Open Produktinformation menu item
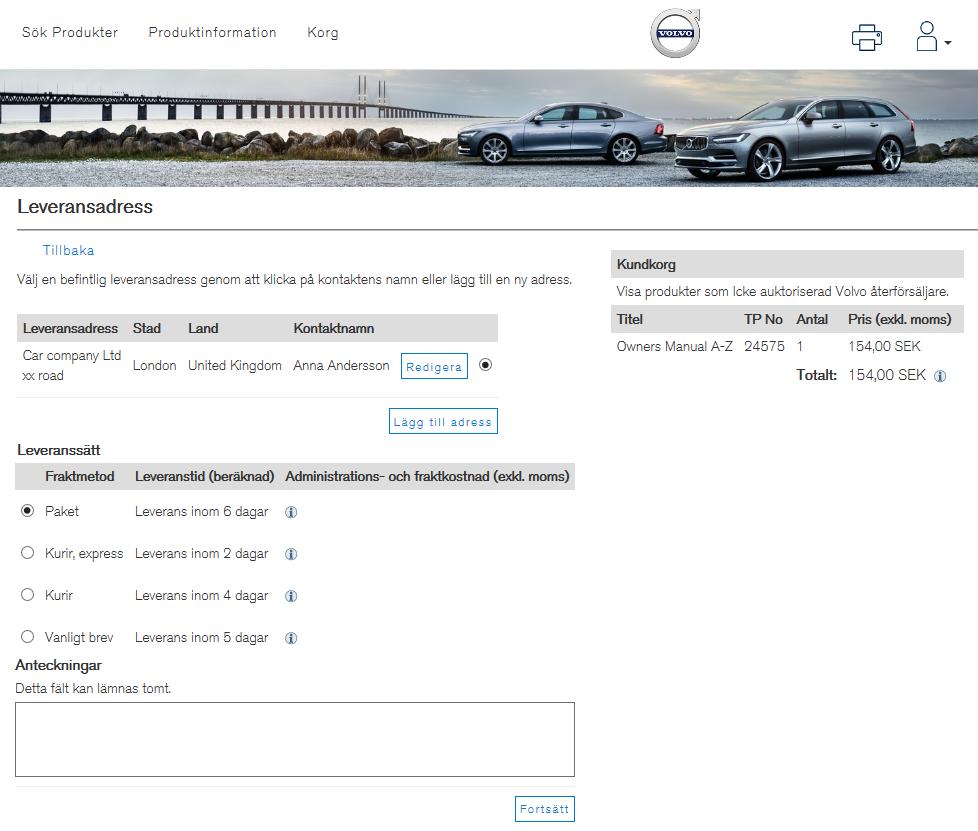Viewport: 978px width, 831px height. (212, 32)
